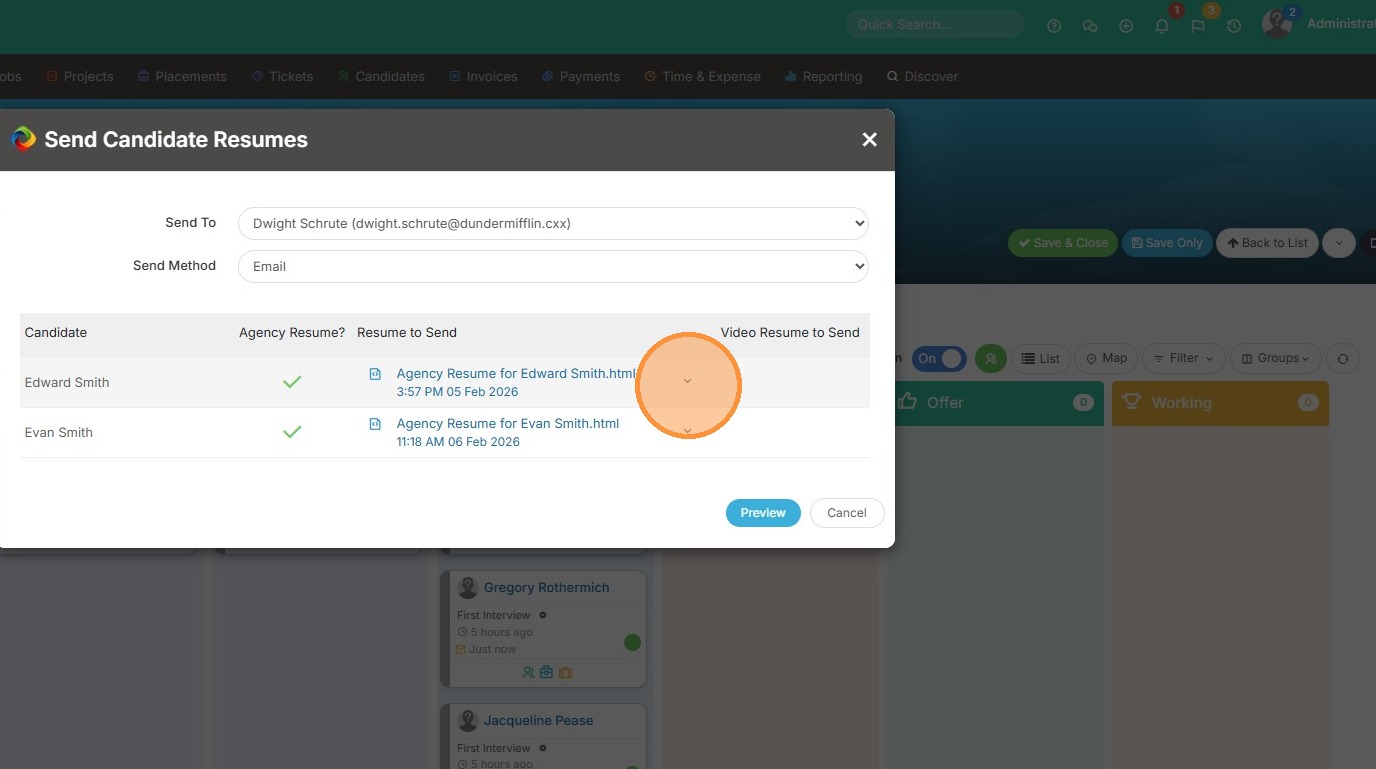Open the flagged items flag icon
Viewport: 1376px width, 769px height.
(1198, 26)
